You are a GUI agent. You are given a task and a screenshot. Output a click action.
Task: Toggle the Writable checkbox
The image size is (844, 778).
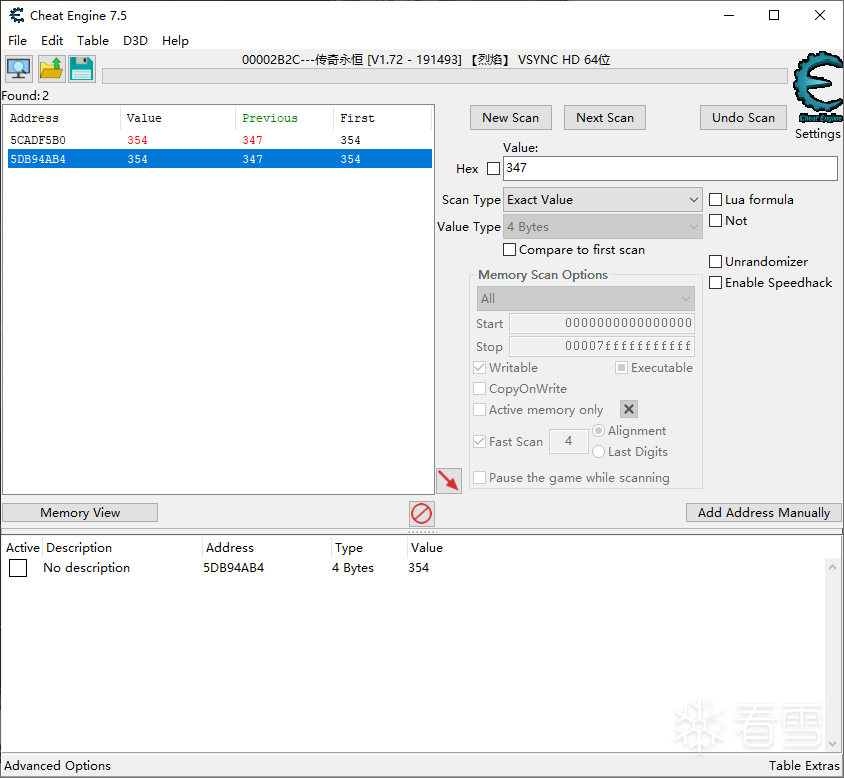[x=479, y=368]
